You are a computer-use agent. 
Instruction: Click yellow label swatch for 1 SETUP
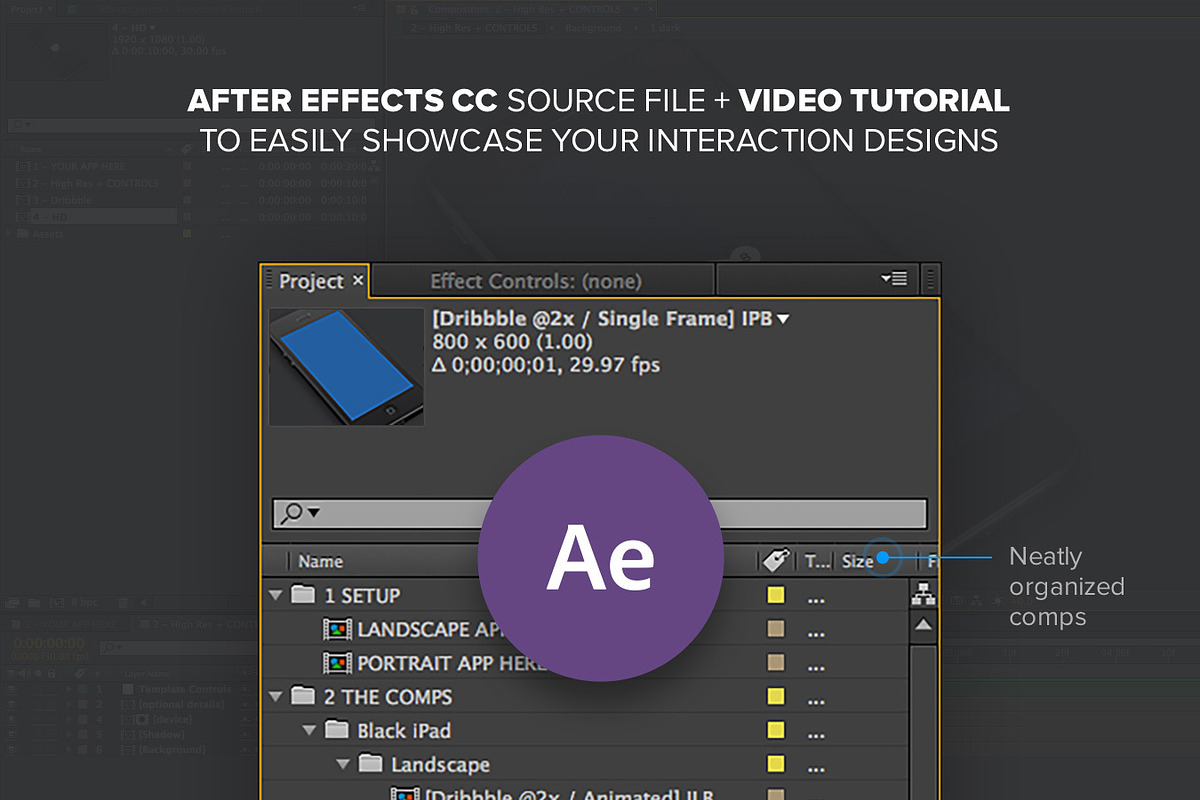775,596
